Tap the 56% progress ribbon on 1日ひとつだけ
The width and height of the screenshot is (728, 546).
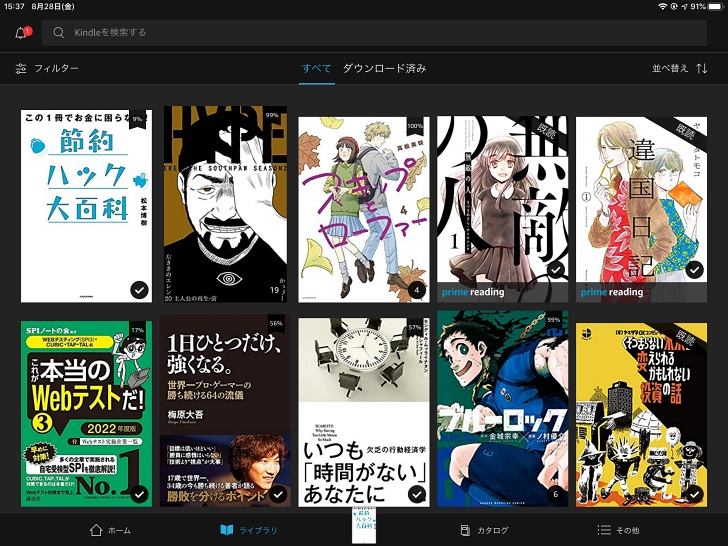(276, 324)
